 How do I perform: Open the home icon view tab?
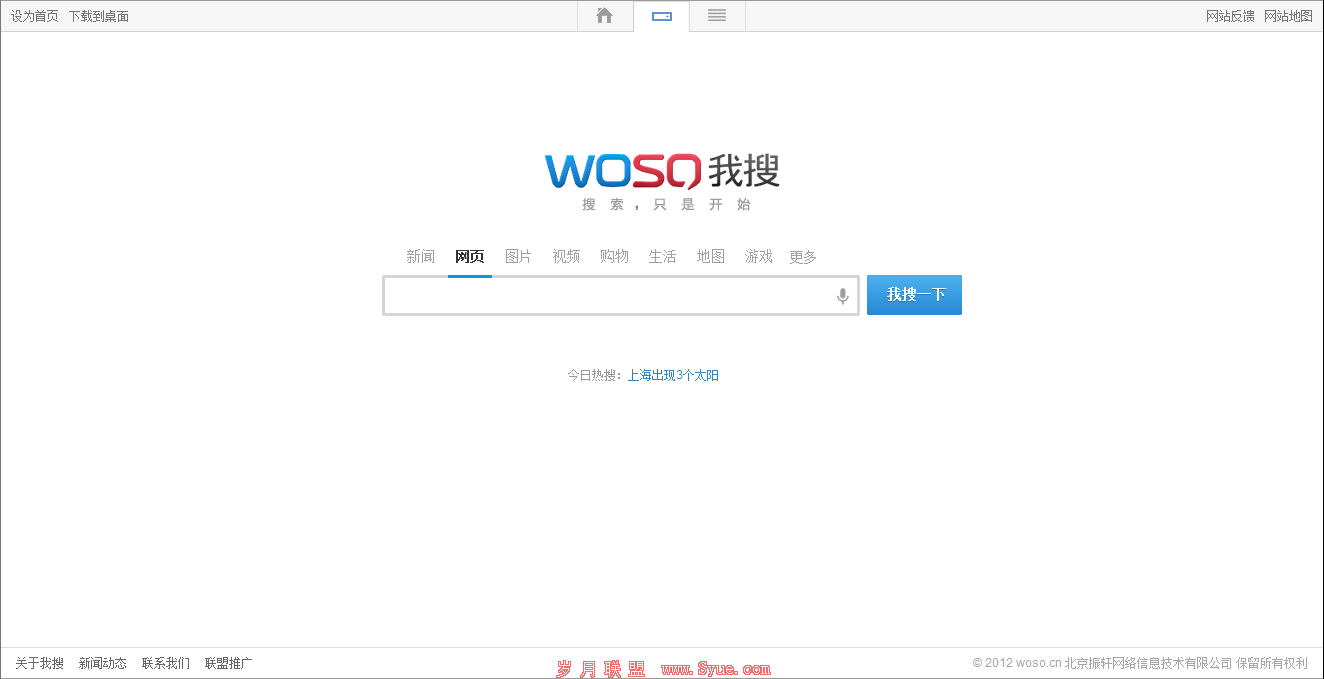[x=605, y=16]
